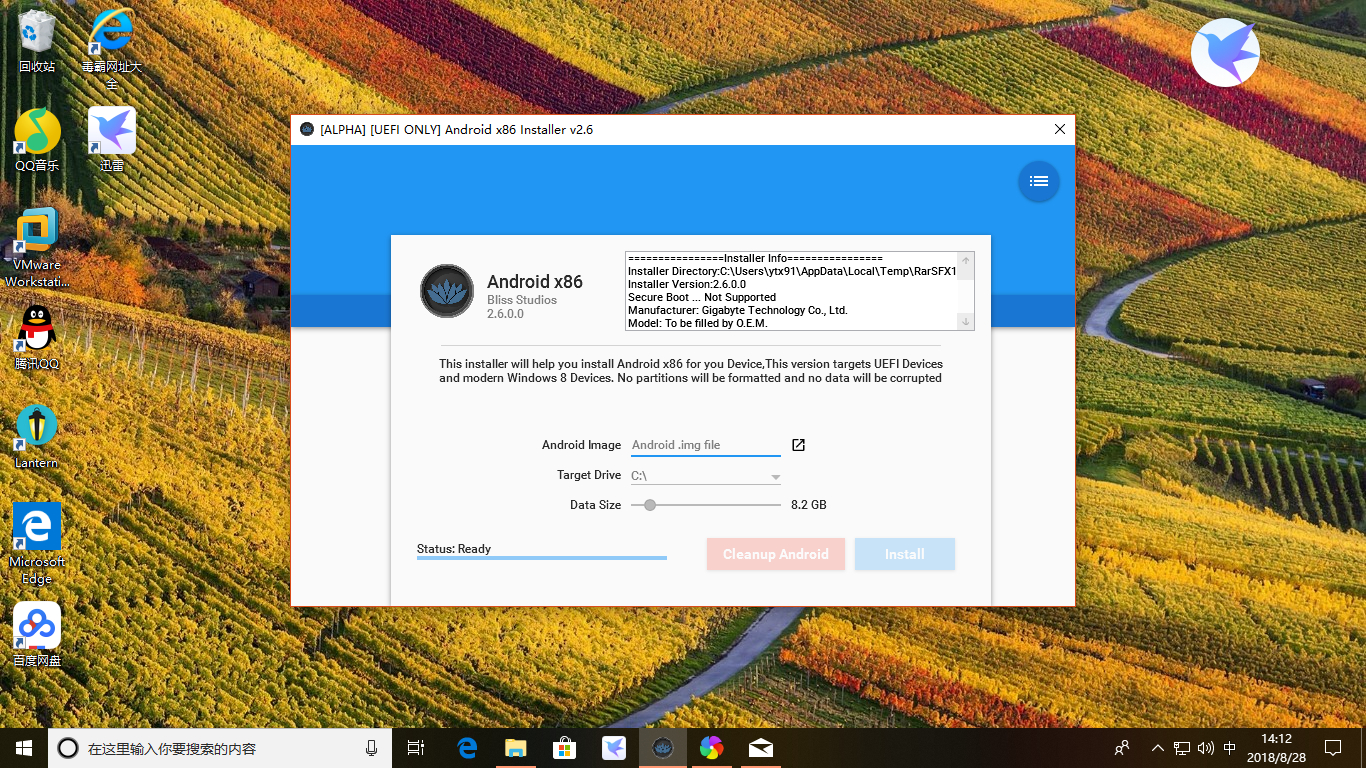Click the '8.2 GB' data size value

[809, 505]
